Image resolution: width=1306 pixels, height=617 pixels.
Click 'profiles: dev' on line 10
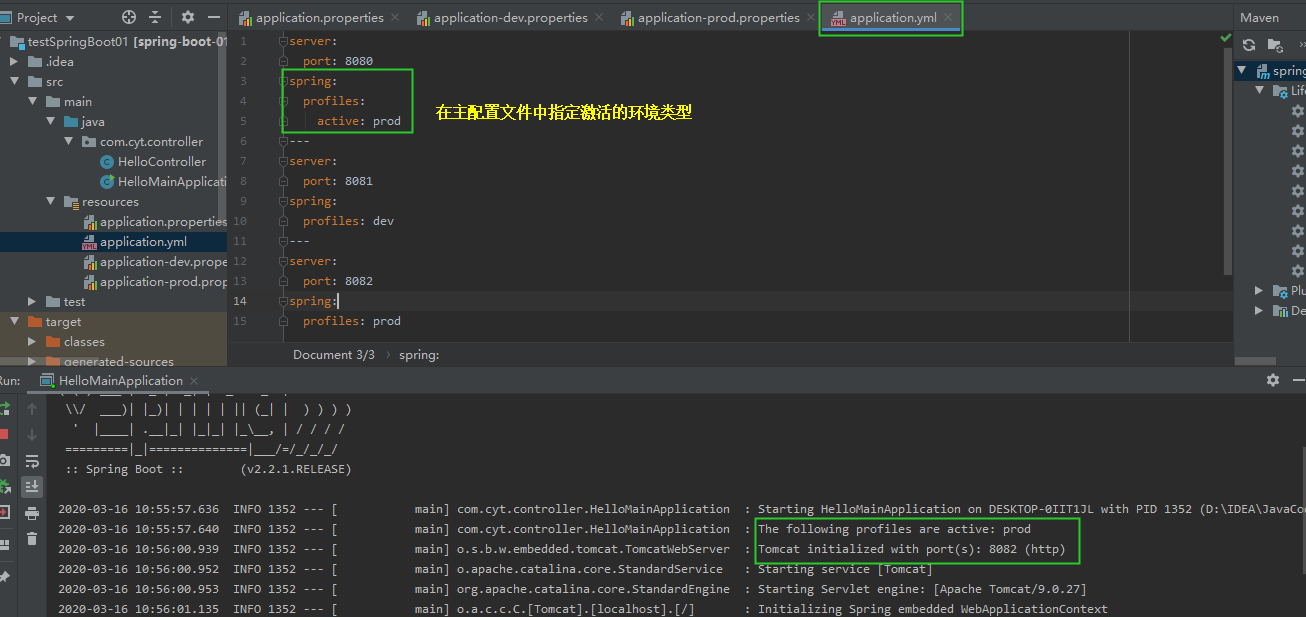(x=348, y=221)
